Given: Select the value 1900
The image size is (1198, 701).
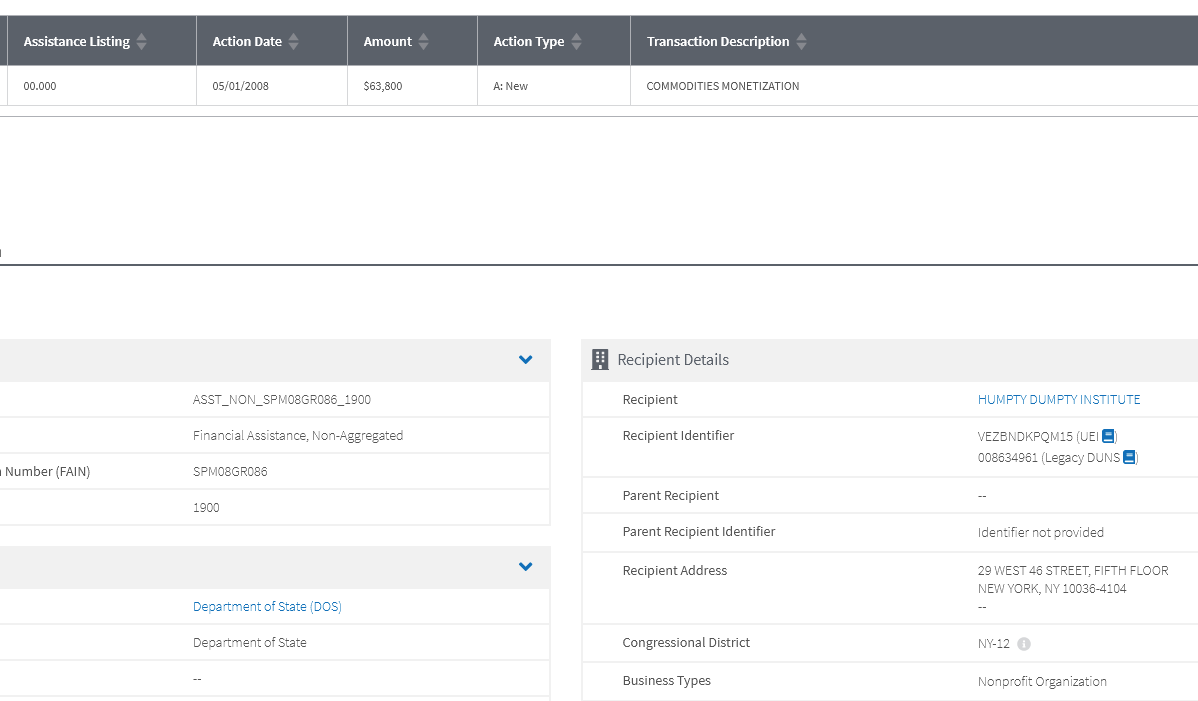Looking at the screenshot, I should pyautogui.click(x=206, y=507).
